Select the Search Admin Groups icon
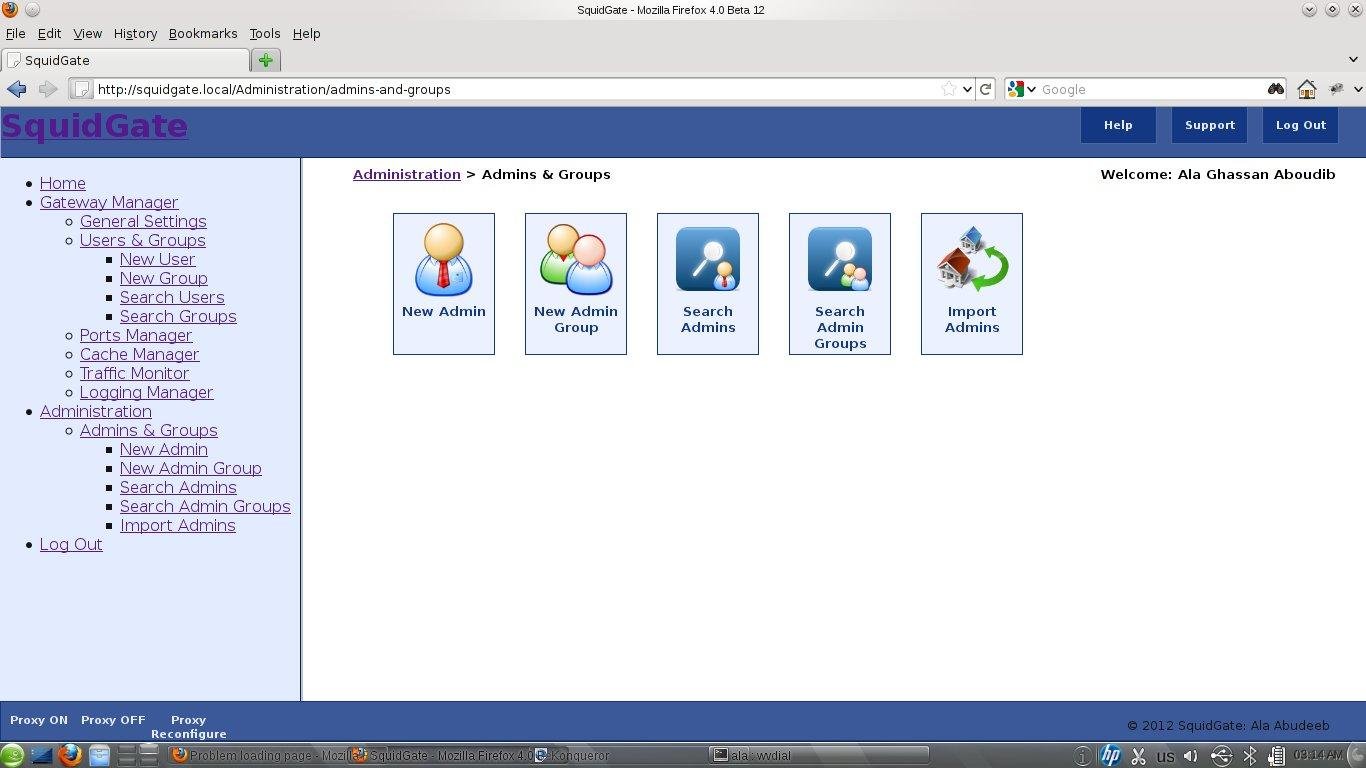This screenshot has height=768, width=1366. (x=839, y=283)
